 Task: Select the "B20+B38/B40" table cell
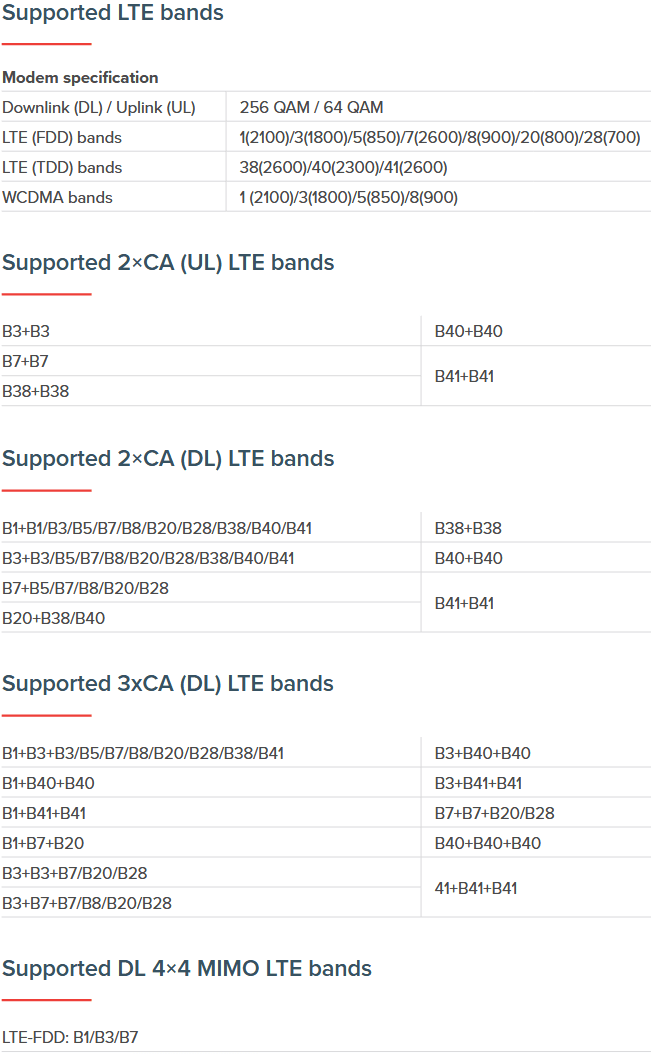(53, 618)
